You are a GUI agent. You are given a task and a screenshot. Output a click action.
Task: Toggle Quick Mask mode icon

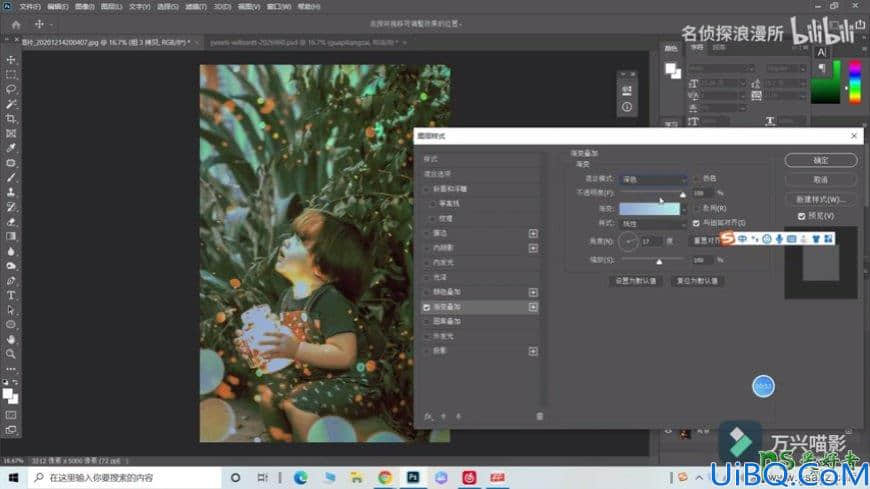click(11, 415)
